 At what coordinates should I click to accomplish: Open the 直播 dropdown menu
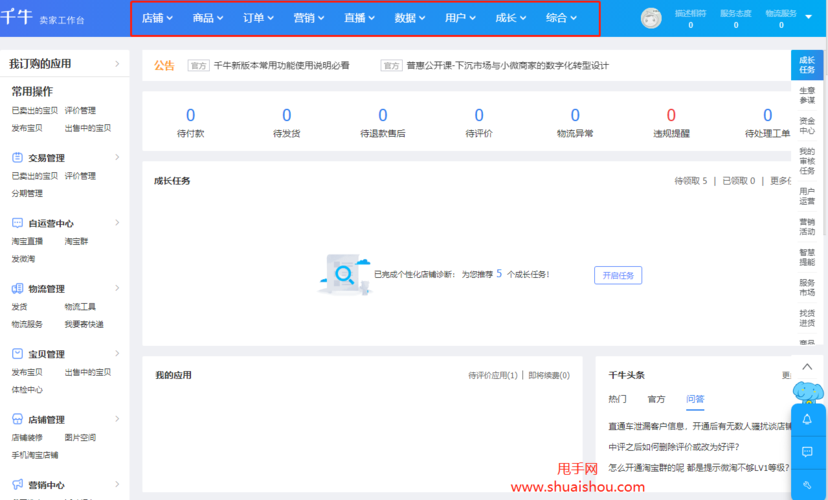pyautogui.click(x=359, y=18)
